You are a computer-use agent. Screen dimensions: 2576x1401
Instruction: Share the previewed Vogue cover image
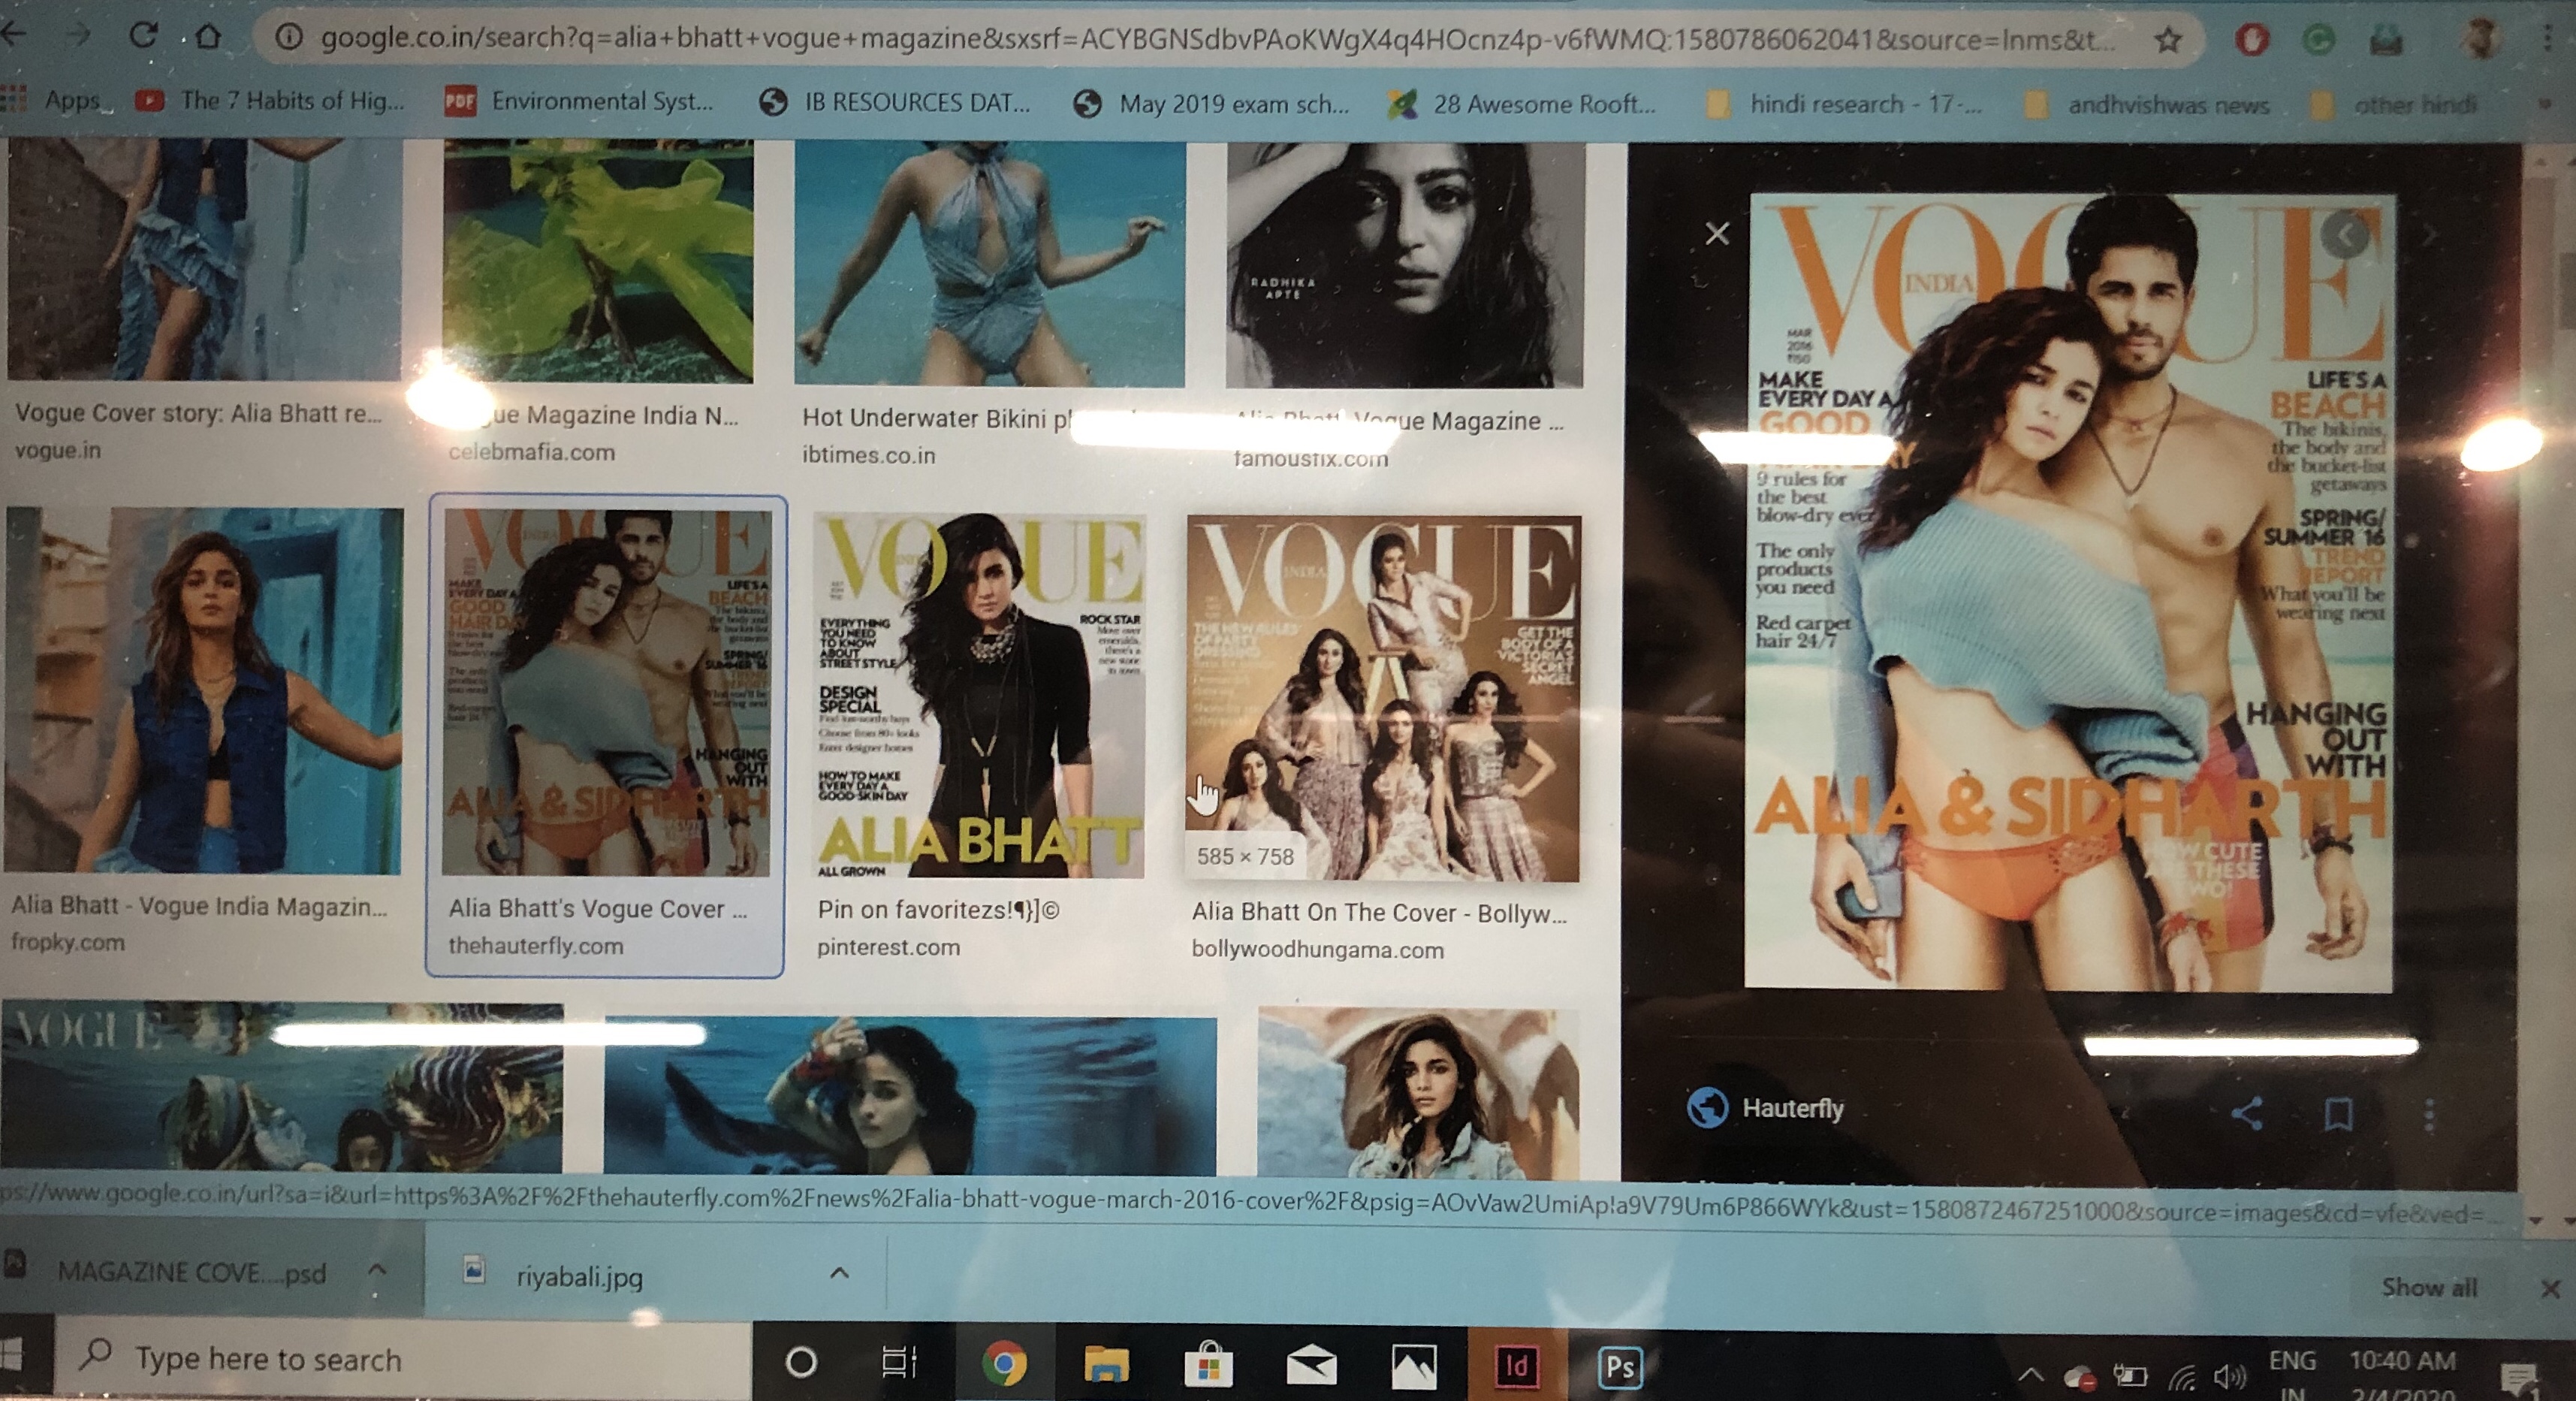click(2247, 1113)
